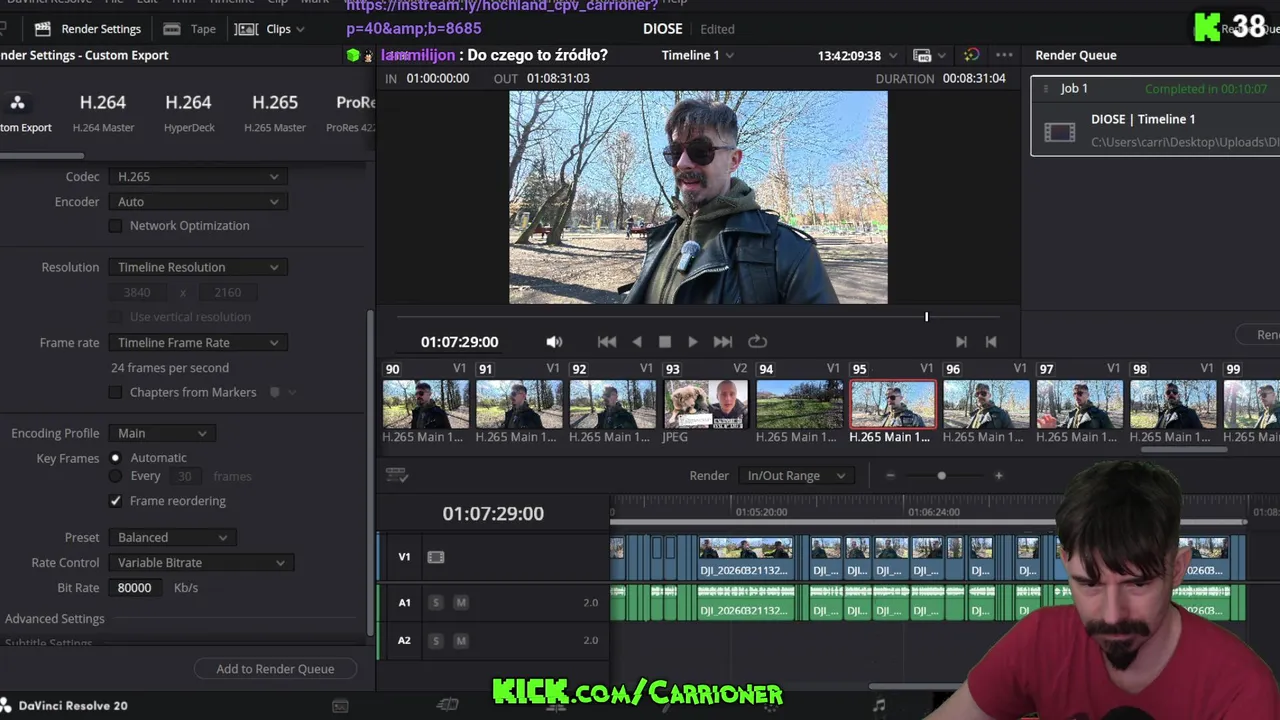
Task: Open the Timeline 1 selector dropdown
Action: (x=697, y=55)
